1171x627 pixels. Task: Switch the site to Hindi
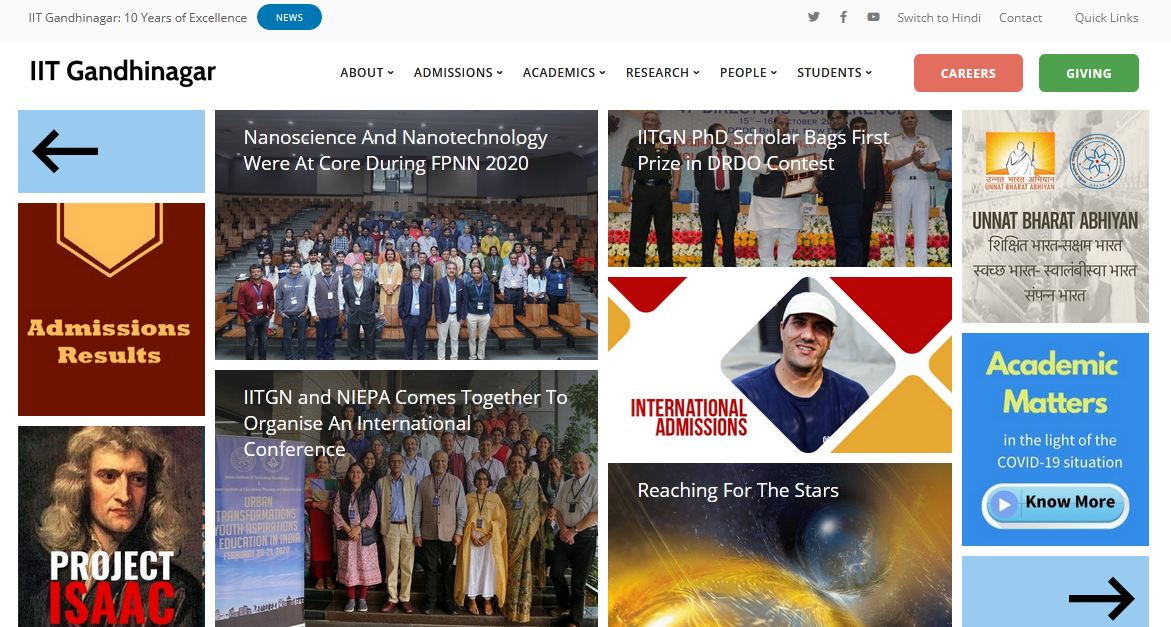(939, 17)
